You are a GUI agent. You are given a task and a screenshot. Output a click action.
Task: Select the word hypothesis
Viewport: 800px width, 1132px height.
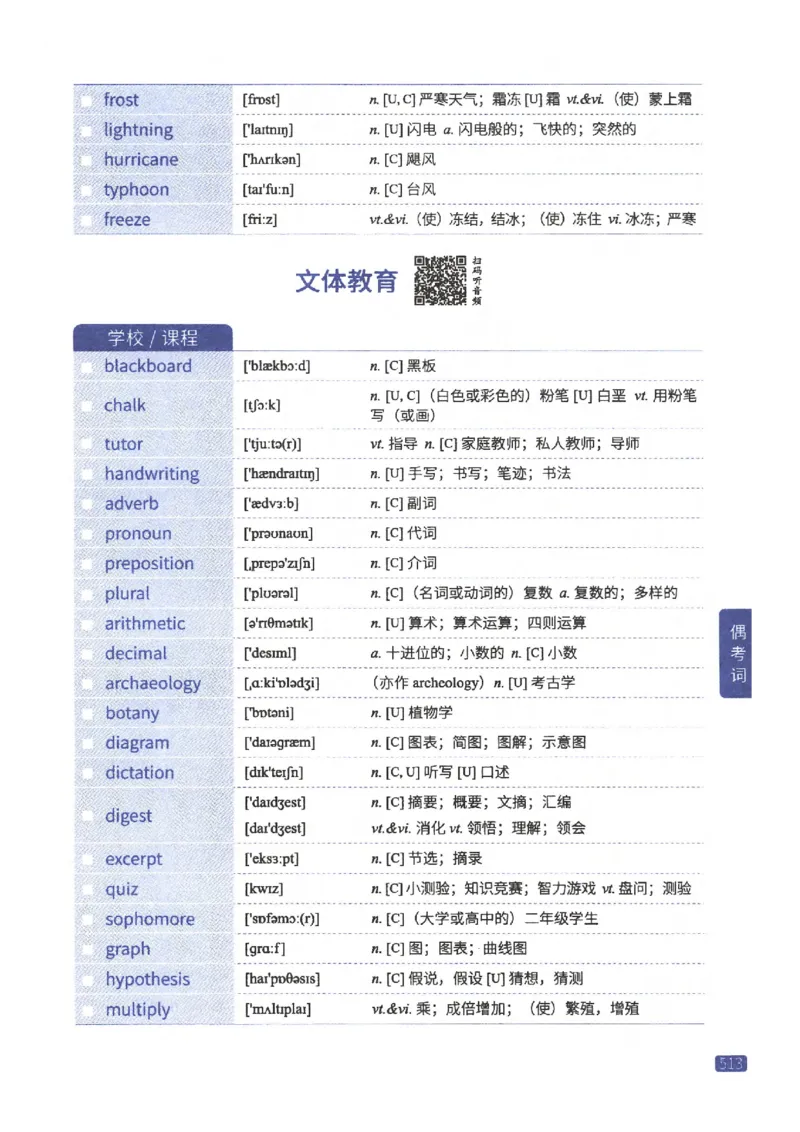148,980
